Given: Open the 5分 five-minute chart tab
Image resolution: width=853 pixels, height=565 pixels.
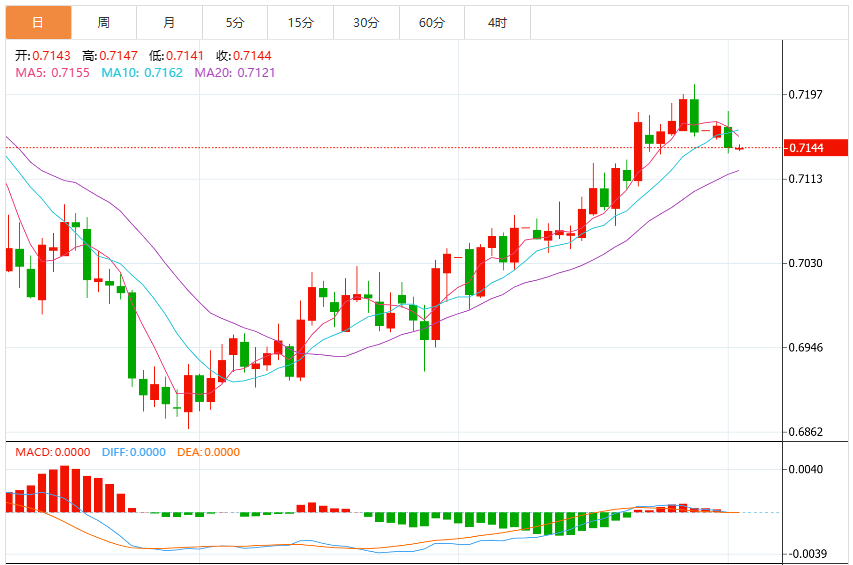Looking at the screenshot, I should click(235, 22).
